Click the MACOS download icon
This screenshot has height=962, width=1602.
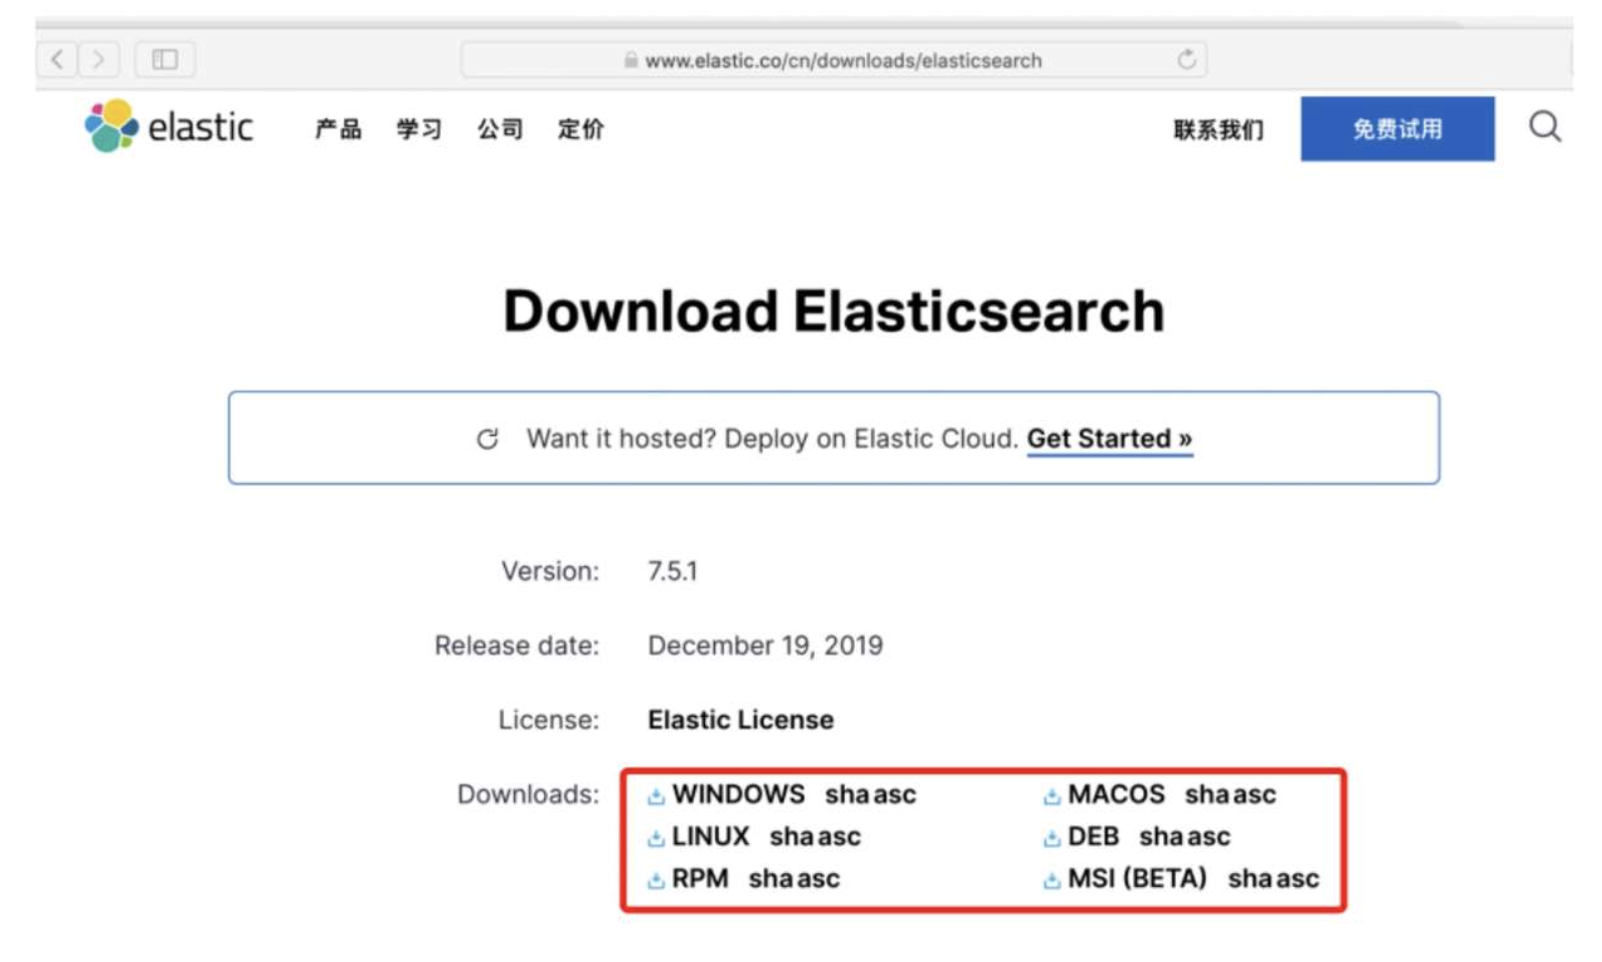click(x=1052, y=796)
